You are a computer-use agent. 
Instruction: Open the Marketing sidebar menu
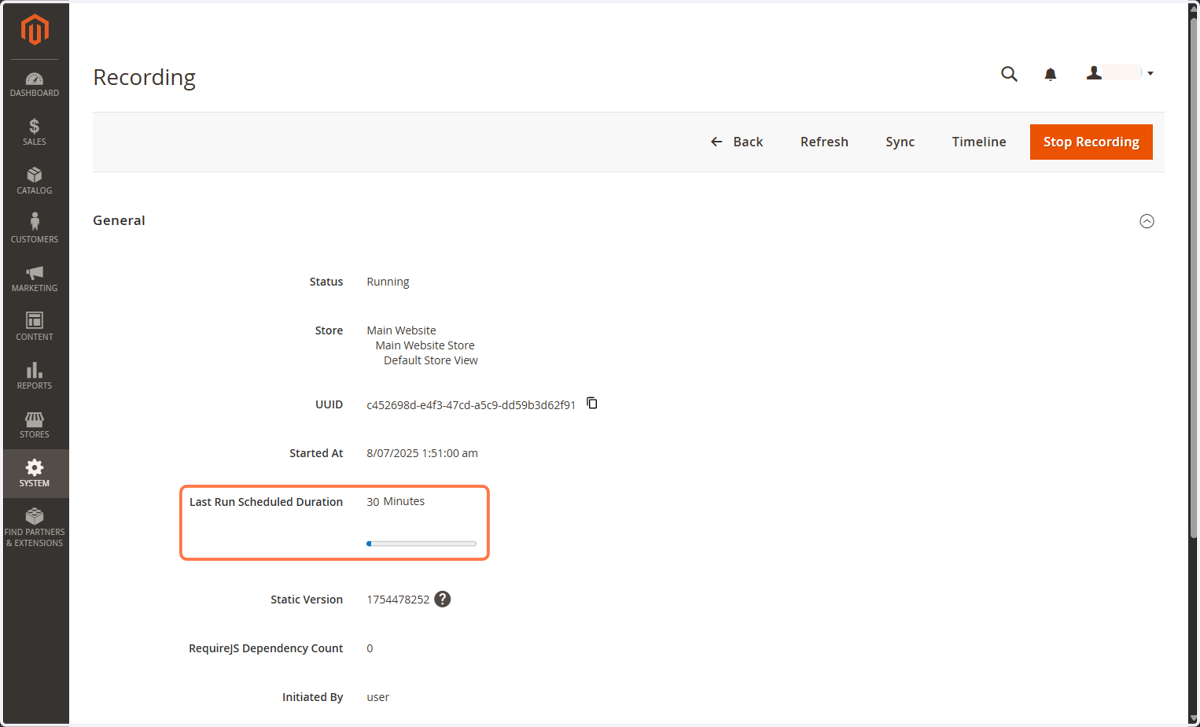pyautogui.click(x=35, y=279)
